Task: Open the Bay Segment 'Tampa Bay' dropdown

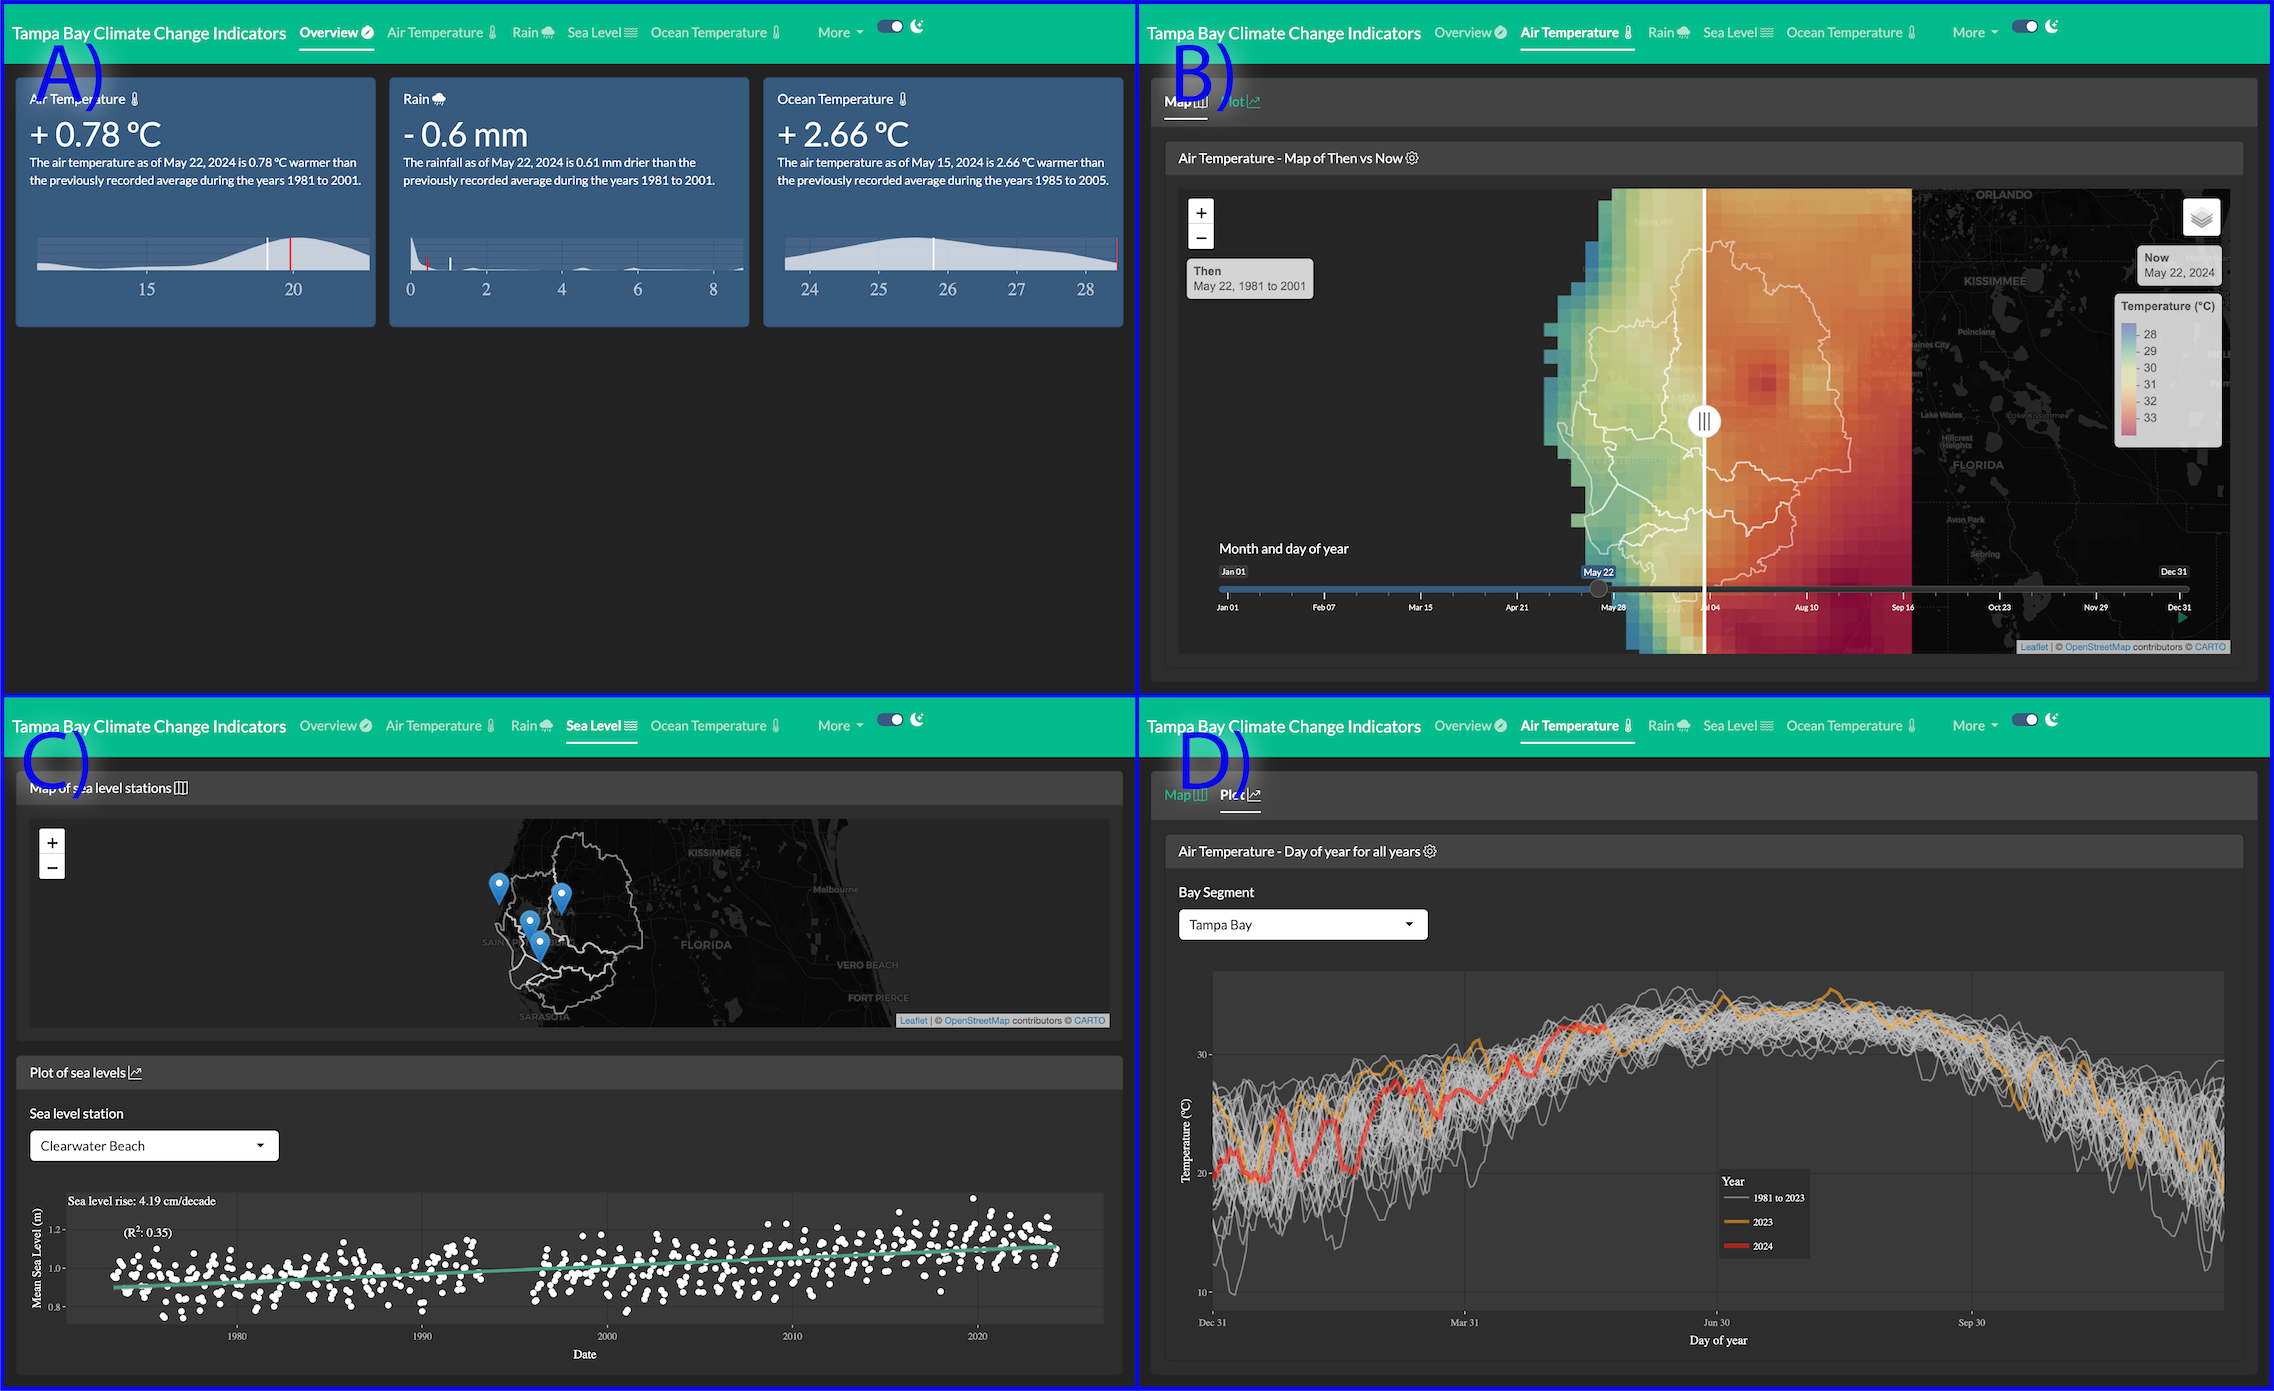Action: click(1302, 924)
